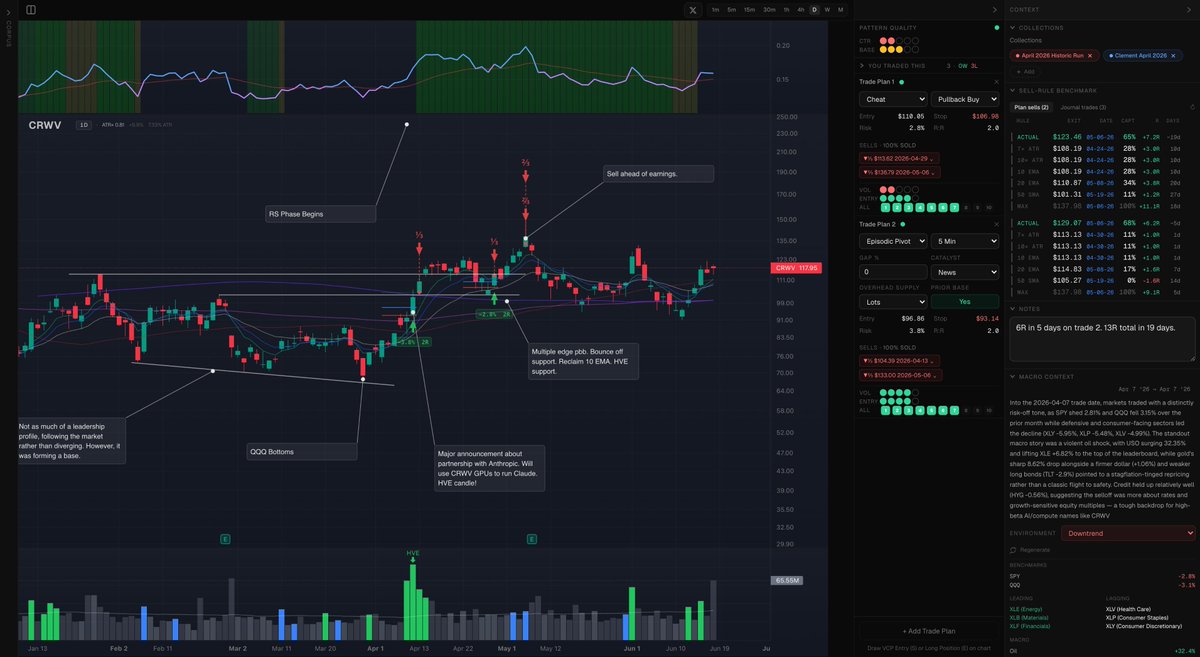Click the earnings E marker near May
Screen dimensions: 1200x657
click(x=531, y=539)
